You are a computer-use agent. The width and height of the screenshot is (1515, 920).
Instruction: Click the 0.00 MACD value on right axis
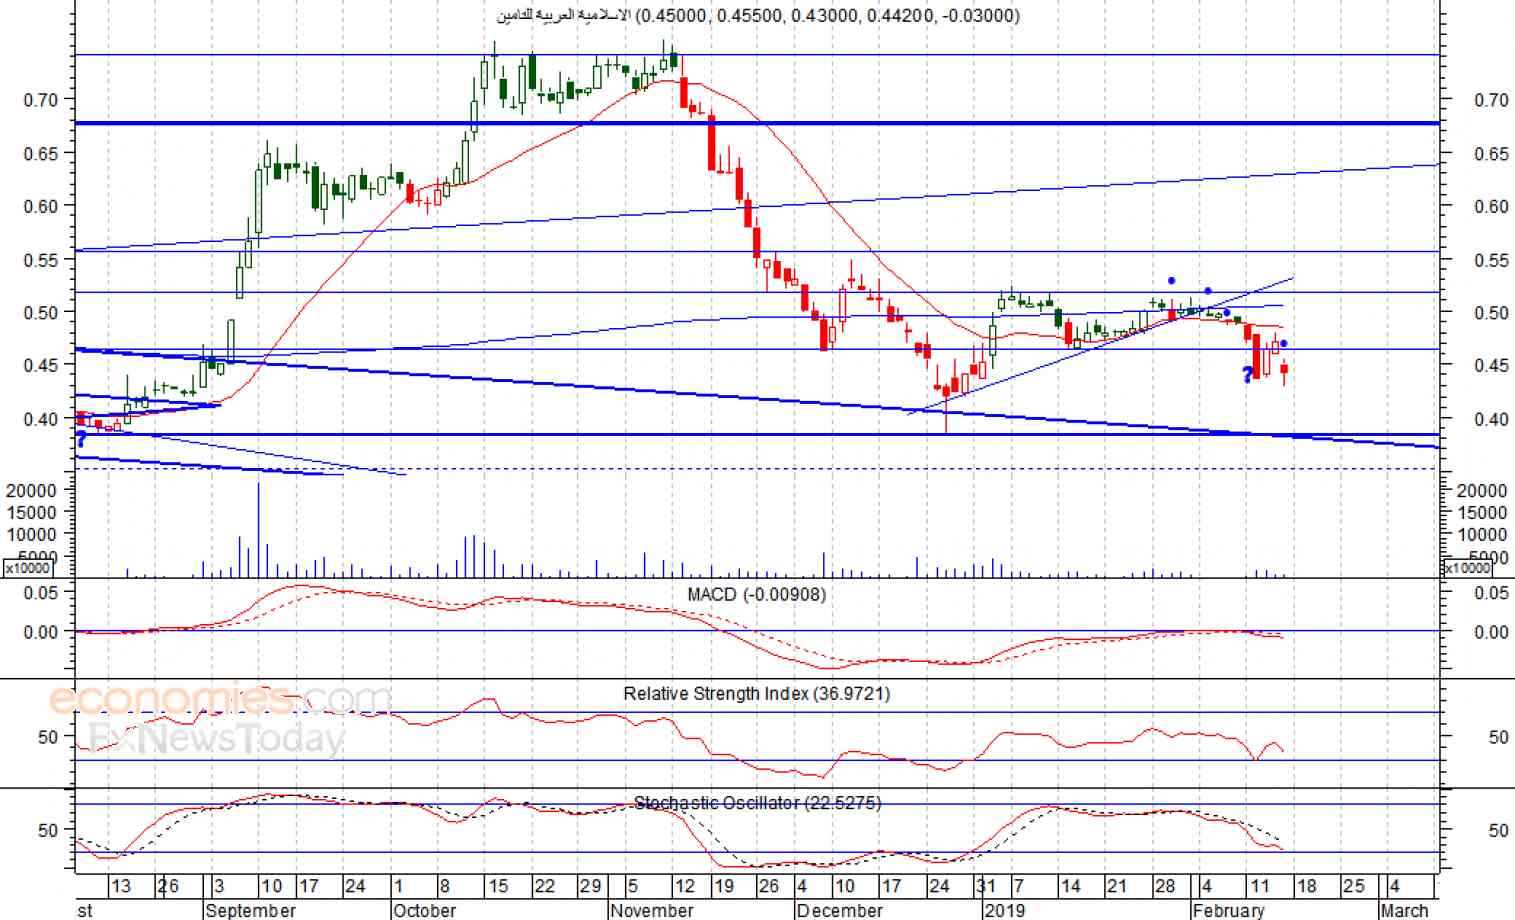point(1491,632)
